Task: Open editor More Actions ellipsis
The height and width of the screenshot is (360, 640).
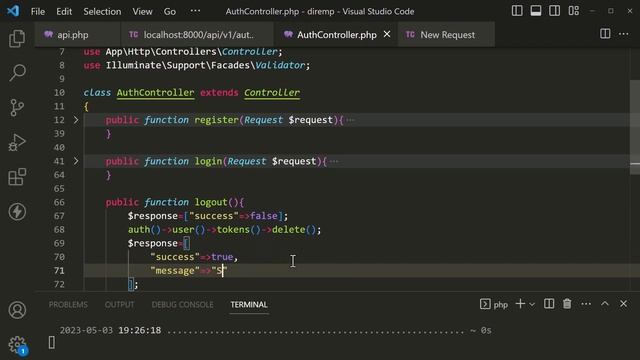Action: tap(623, 34)
